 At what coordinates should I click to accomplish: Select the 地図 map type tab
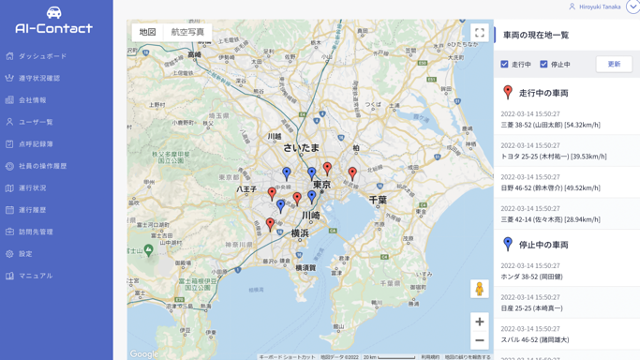pyautogui.click(x=147, y=32)
